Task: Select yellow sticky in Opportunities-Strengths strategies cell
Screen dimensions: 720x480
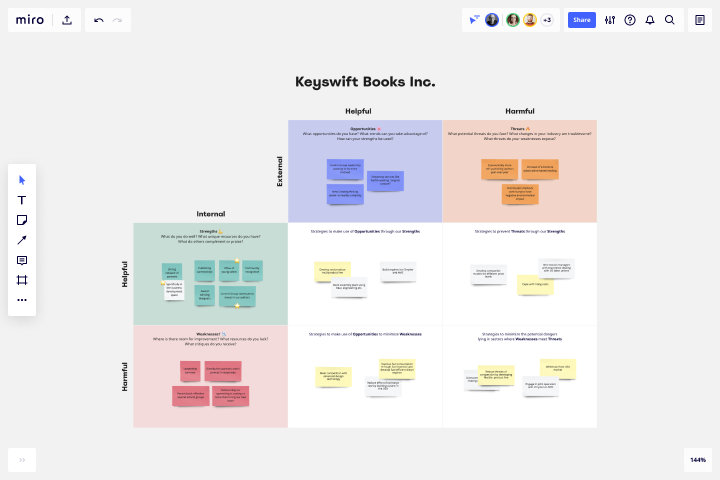Action: 332,271
